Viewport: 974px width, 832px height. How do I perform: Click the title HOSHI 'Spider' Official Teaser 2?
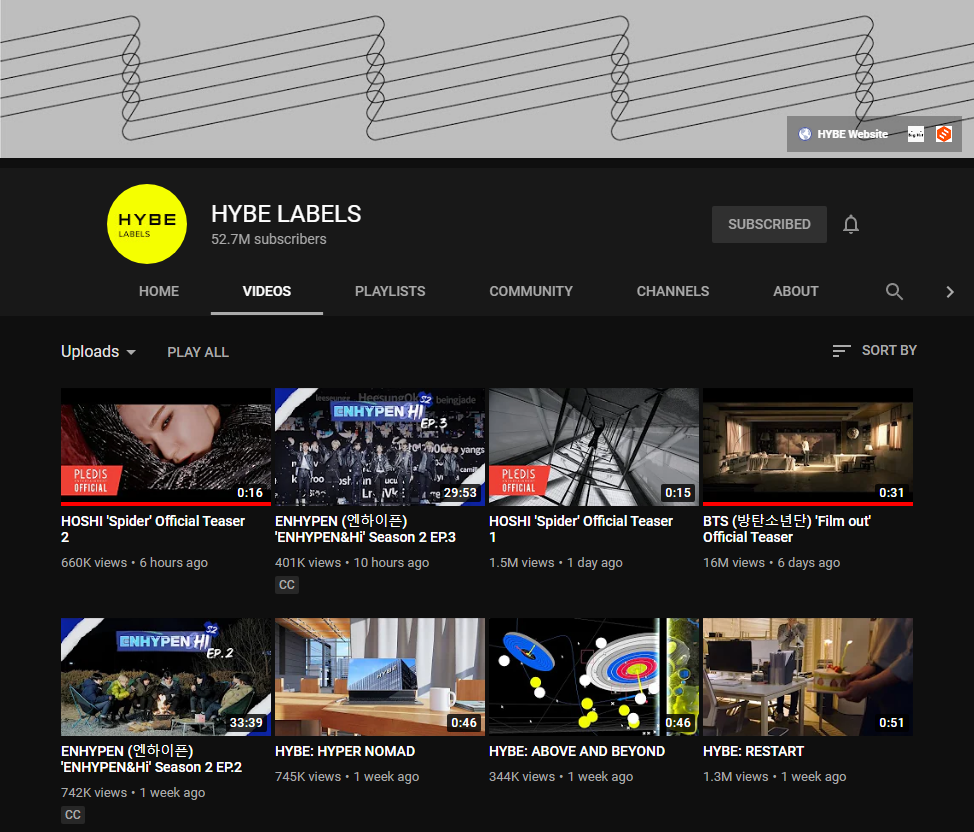[153, 529]
